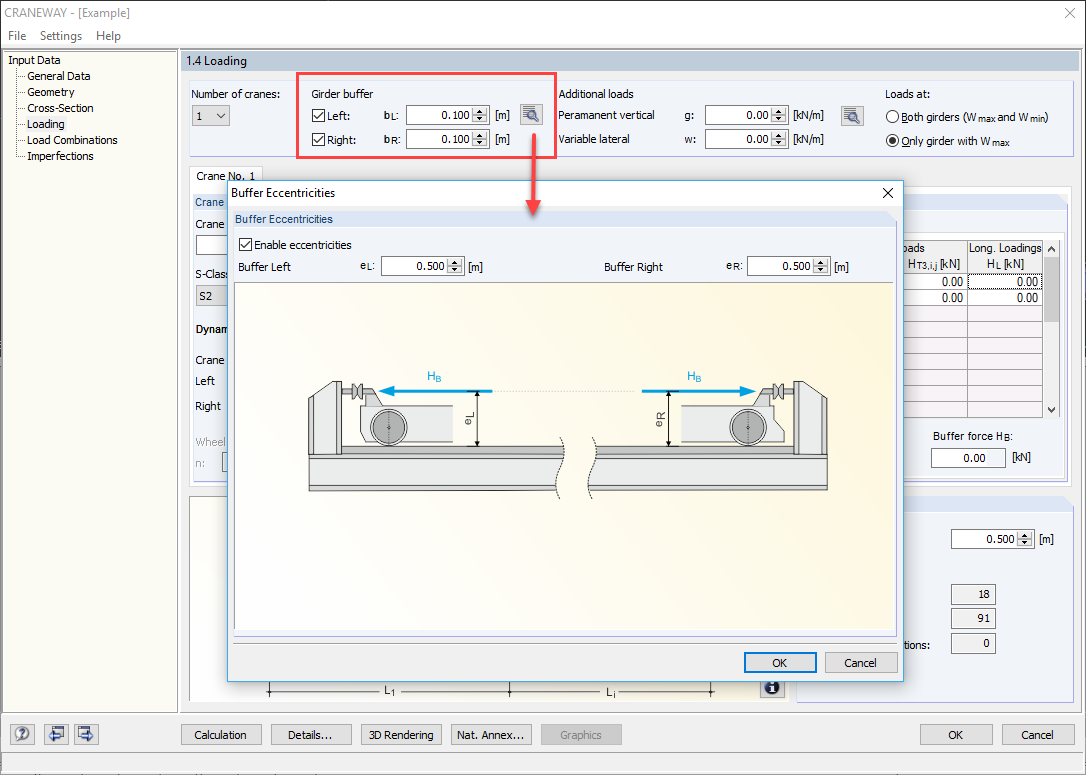The height and width of the screenshot is (775, 1086).
Task: Open the girder buffer eccentricities detail icon
Action: pos(531,115)
